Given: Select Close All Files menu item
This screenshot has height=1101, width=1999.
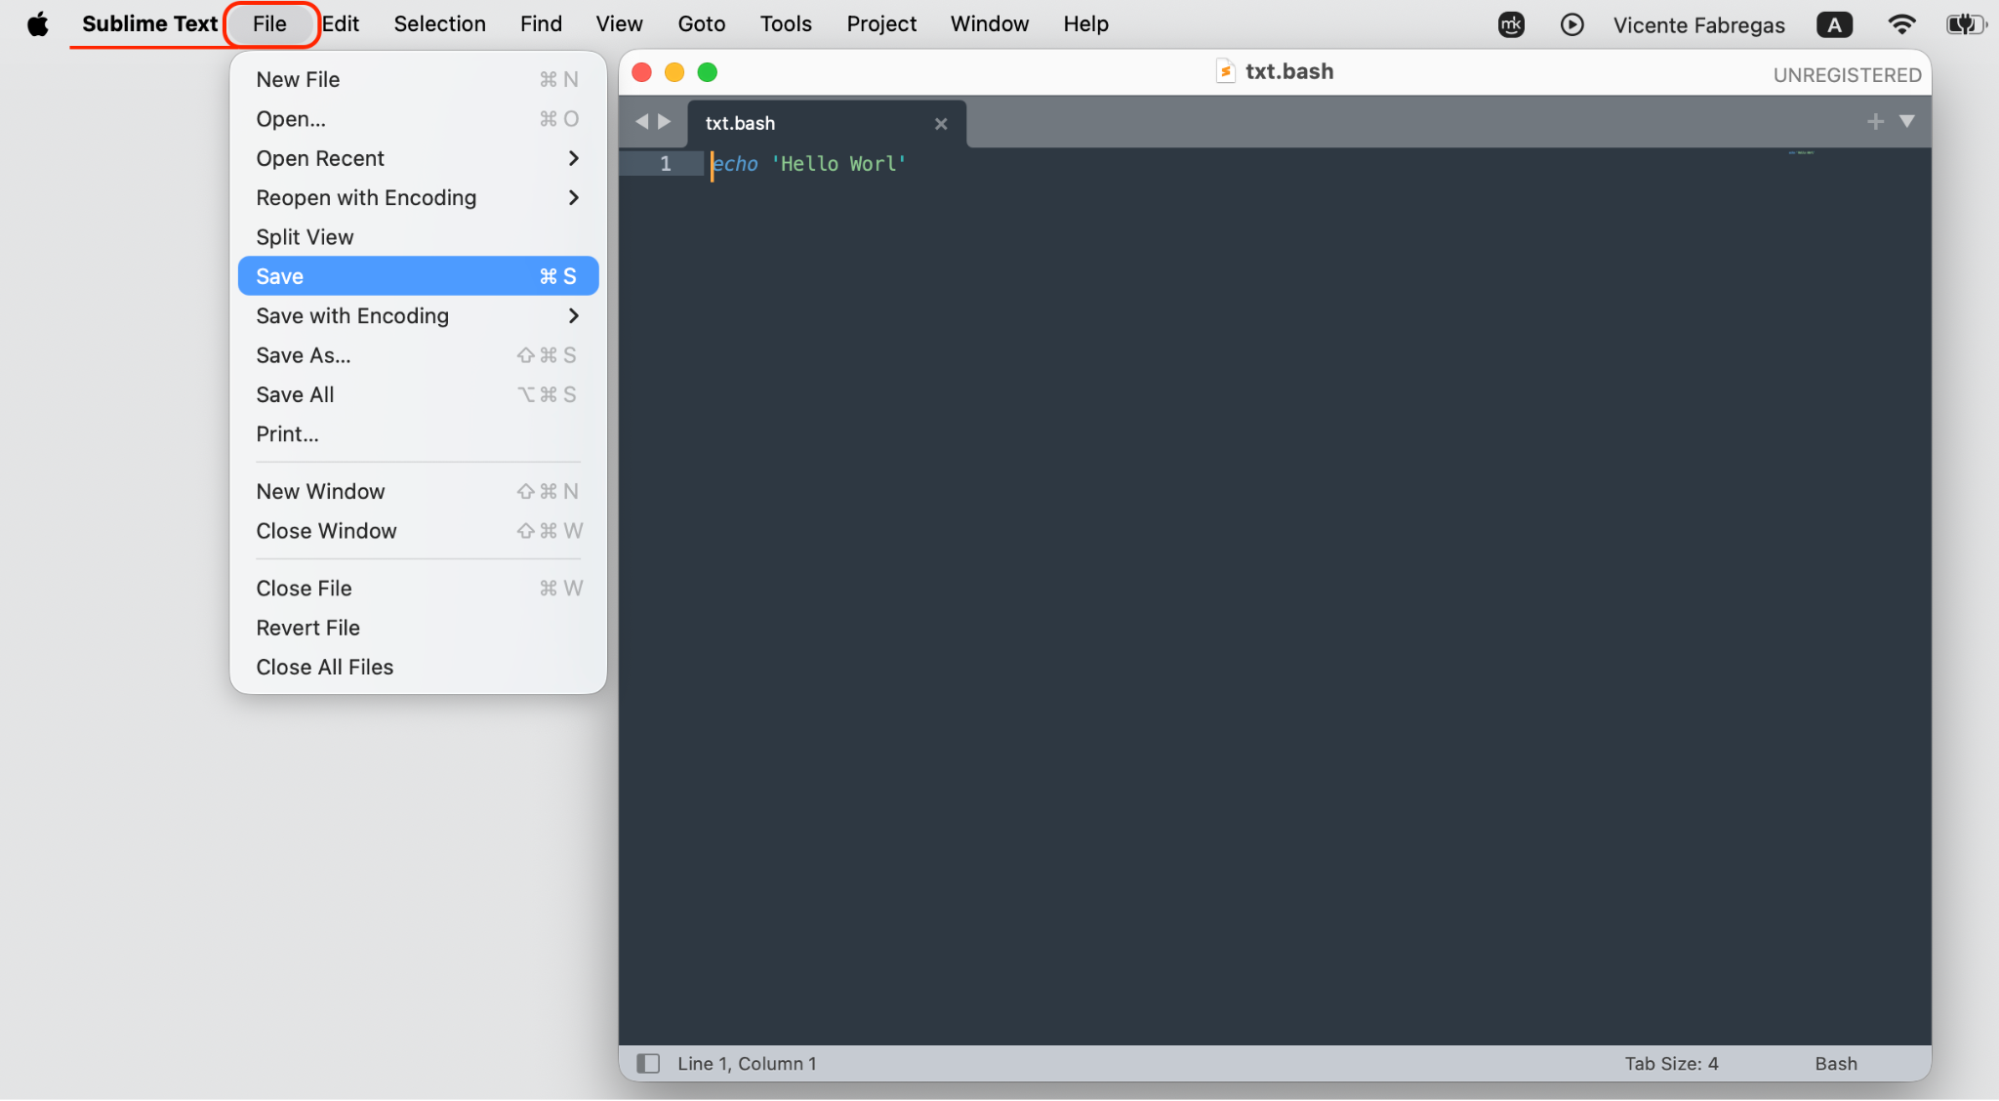Looking at the screenshot, I should pos(418,667).
